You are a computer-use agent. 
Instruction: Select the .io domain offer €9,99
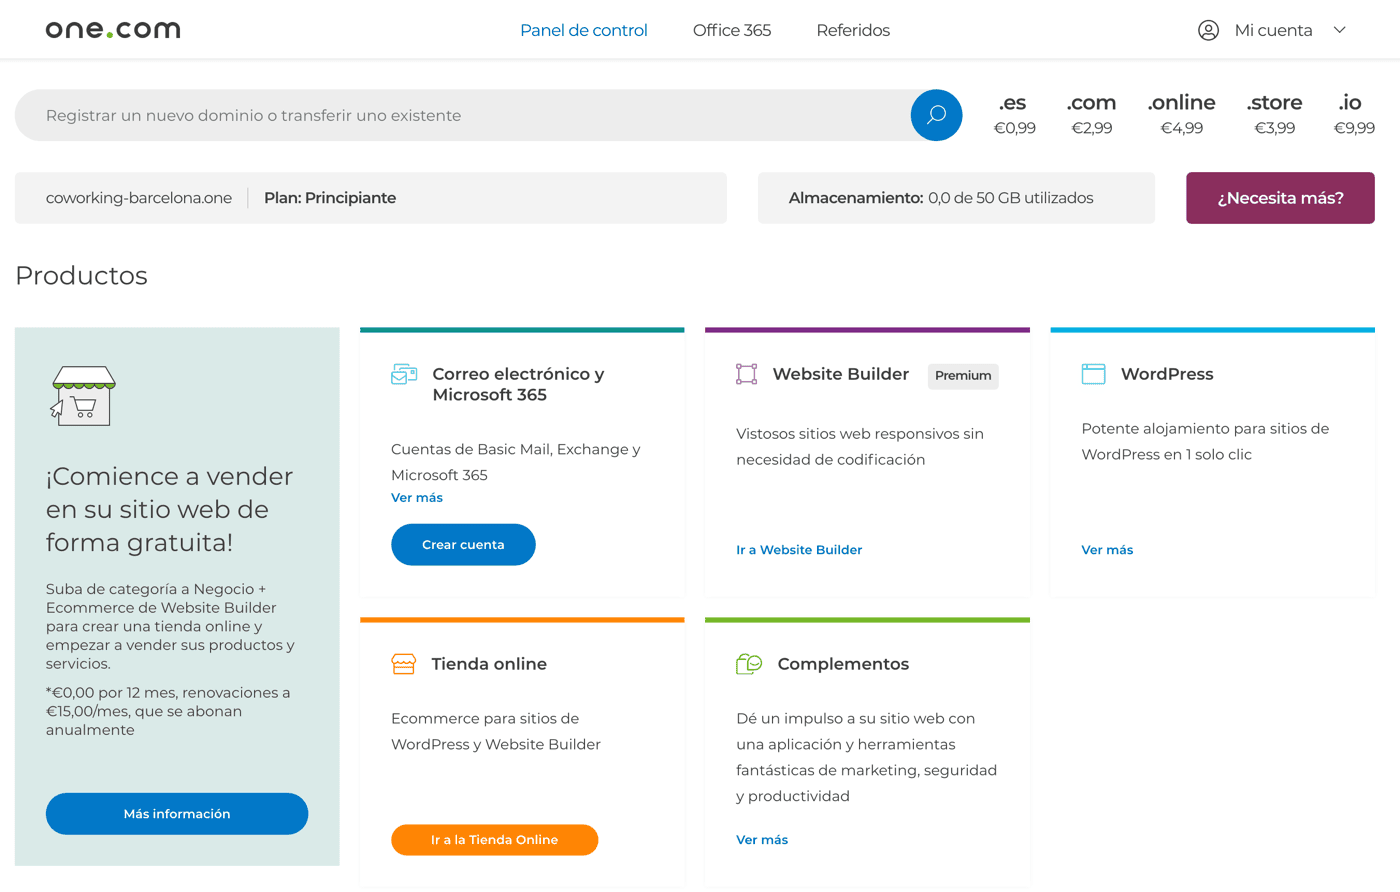pyautogui.click(x=1354, y=114)
